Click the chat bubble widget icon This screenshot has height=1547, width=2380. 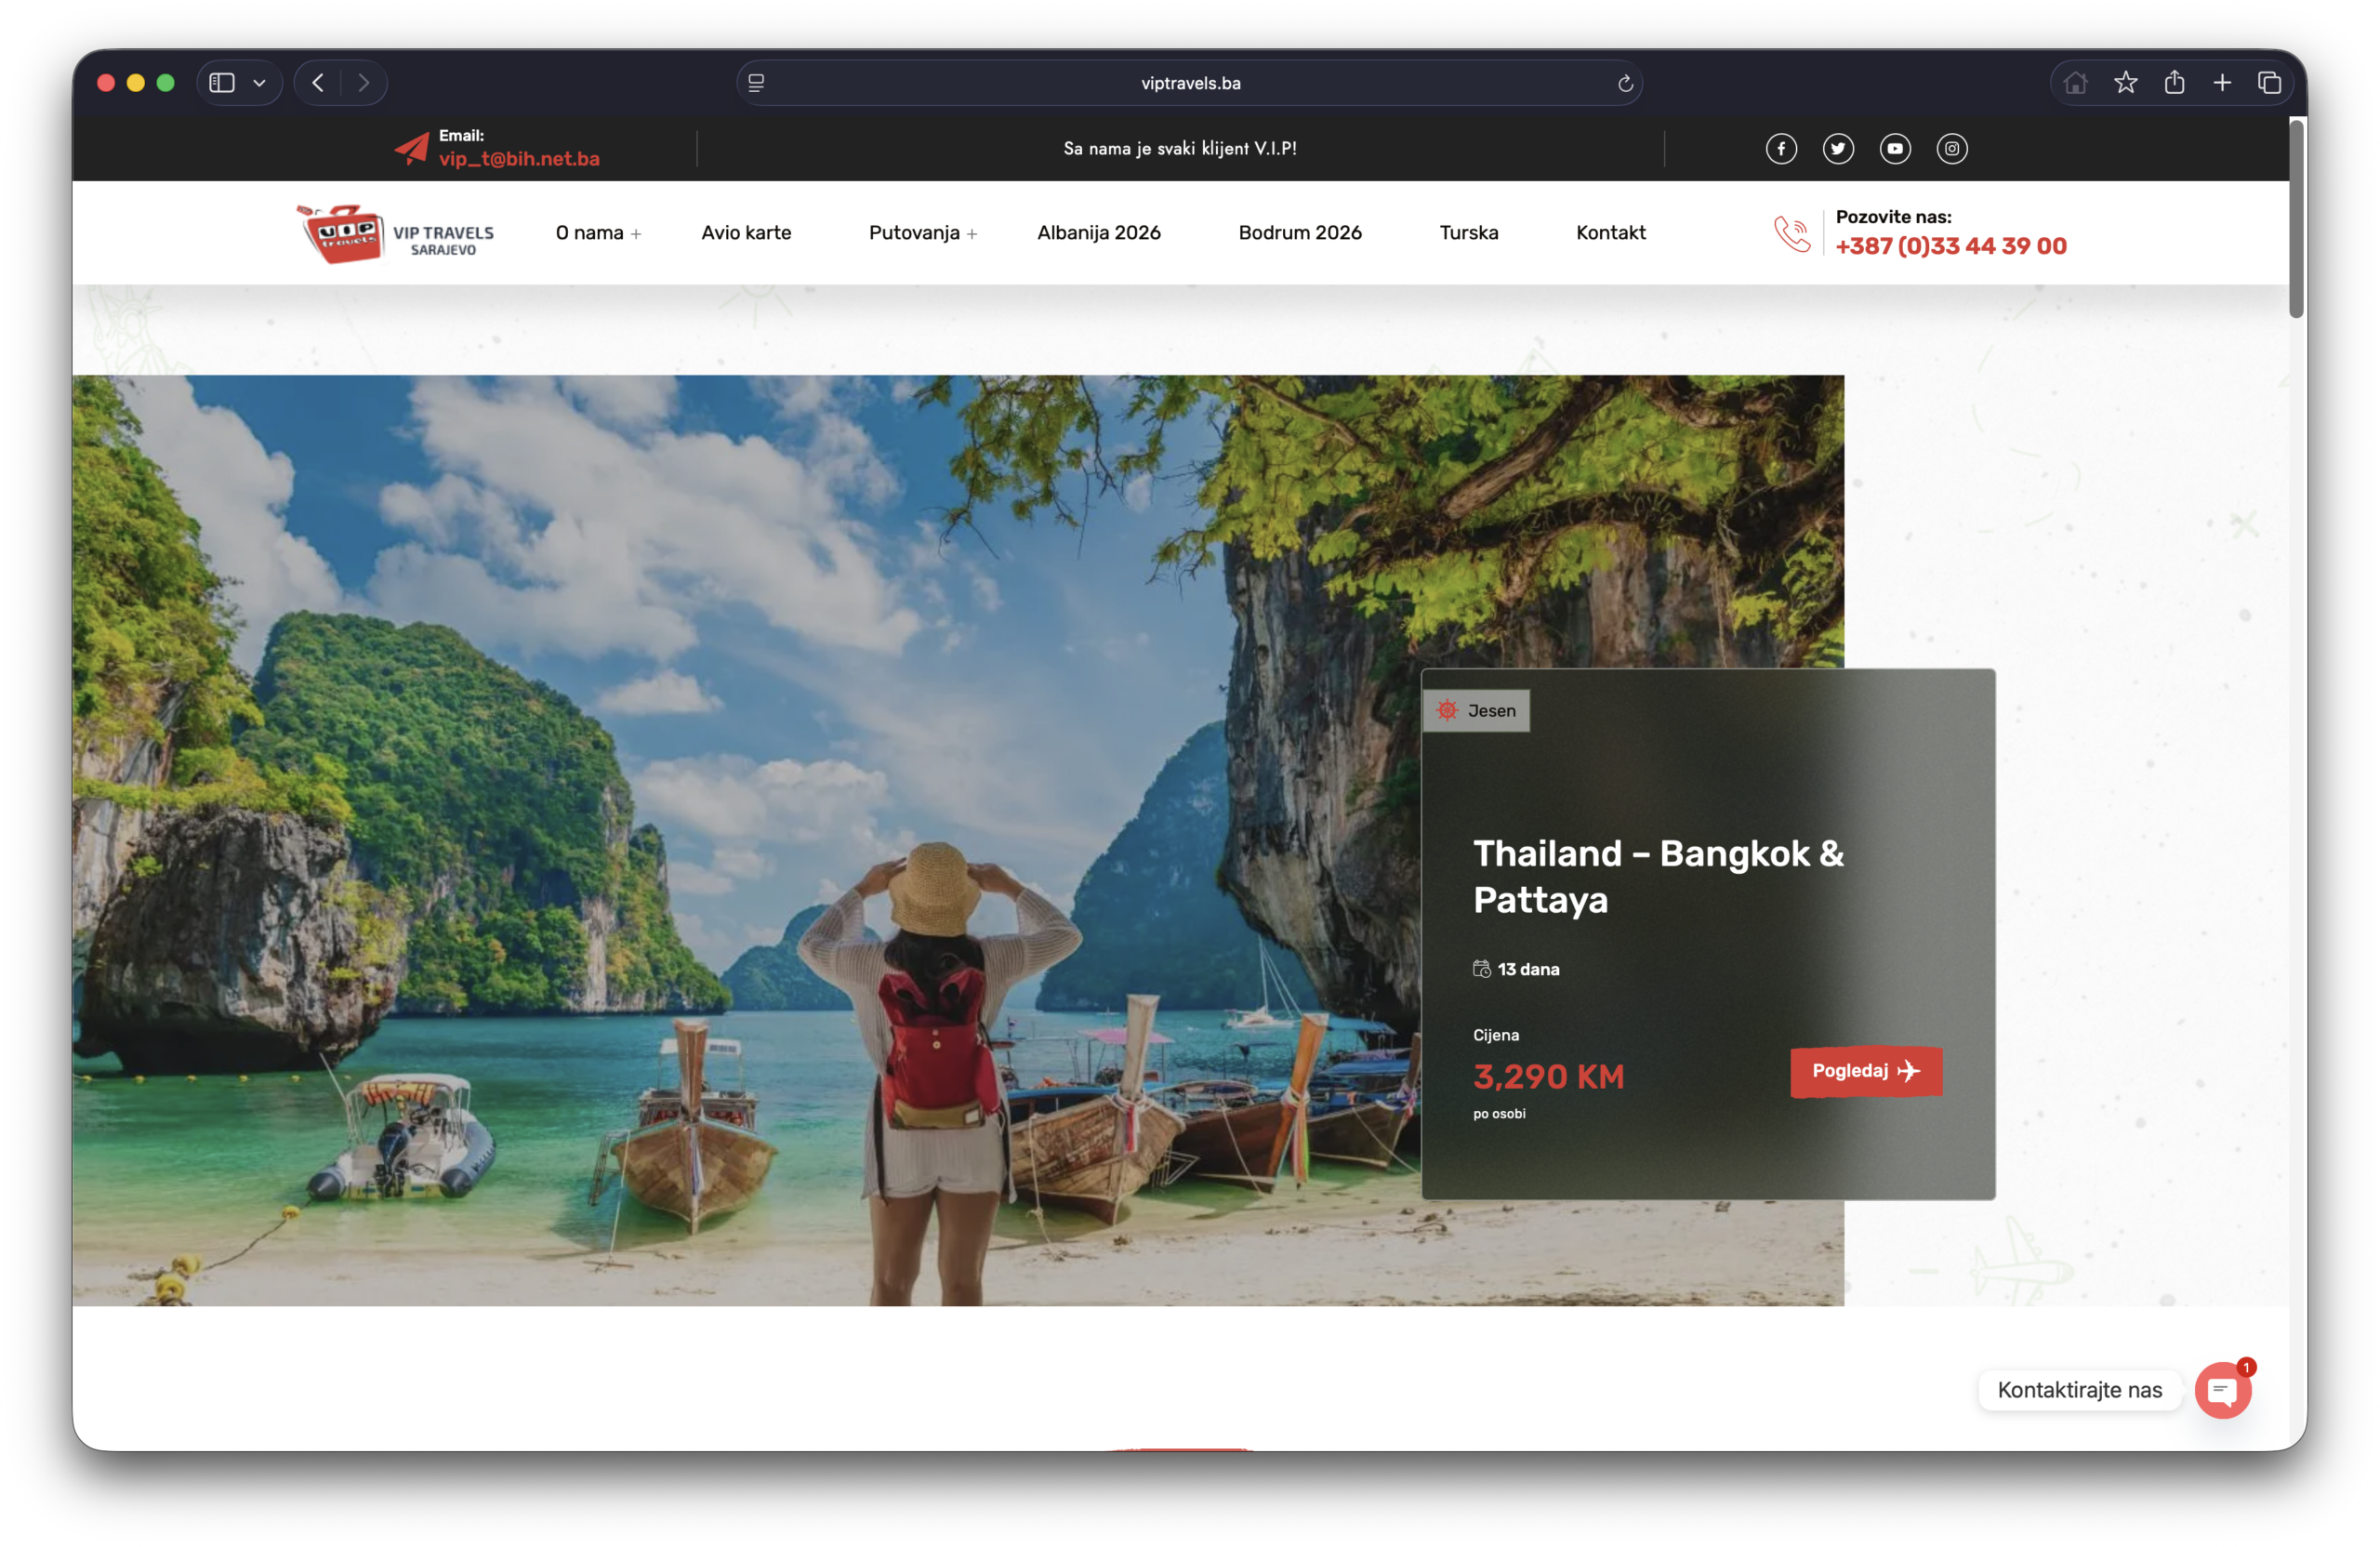click(2222, 1390)
